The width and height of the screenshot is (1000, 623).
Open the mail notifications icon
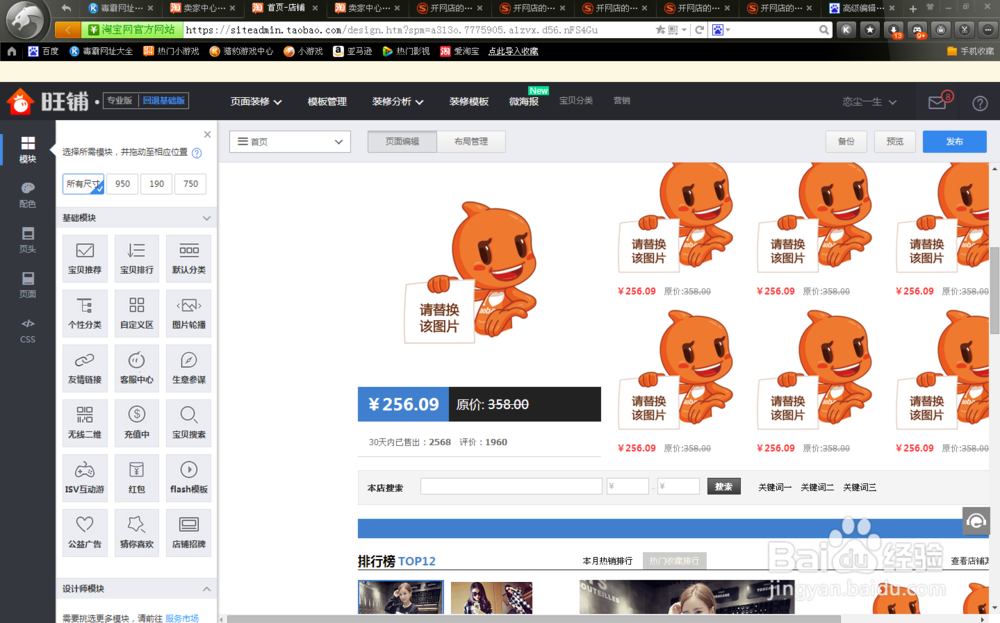[939, 101]
